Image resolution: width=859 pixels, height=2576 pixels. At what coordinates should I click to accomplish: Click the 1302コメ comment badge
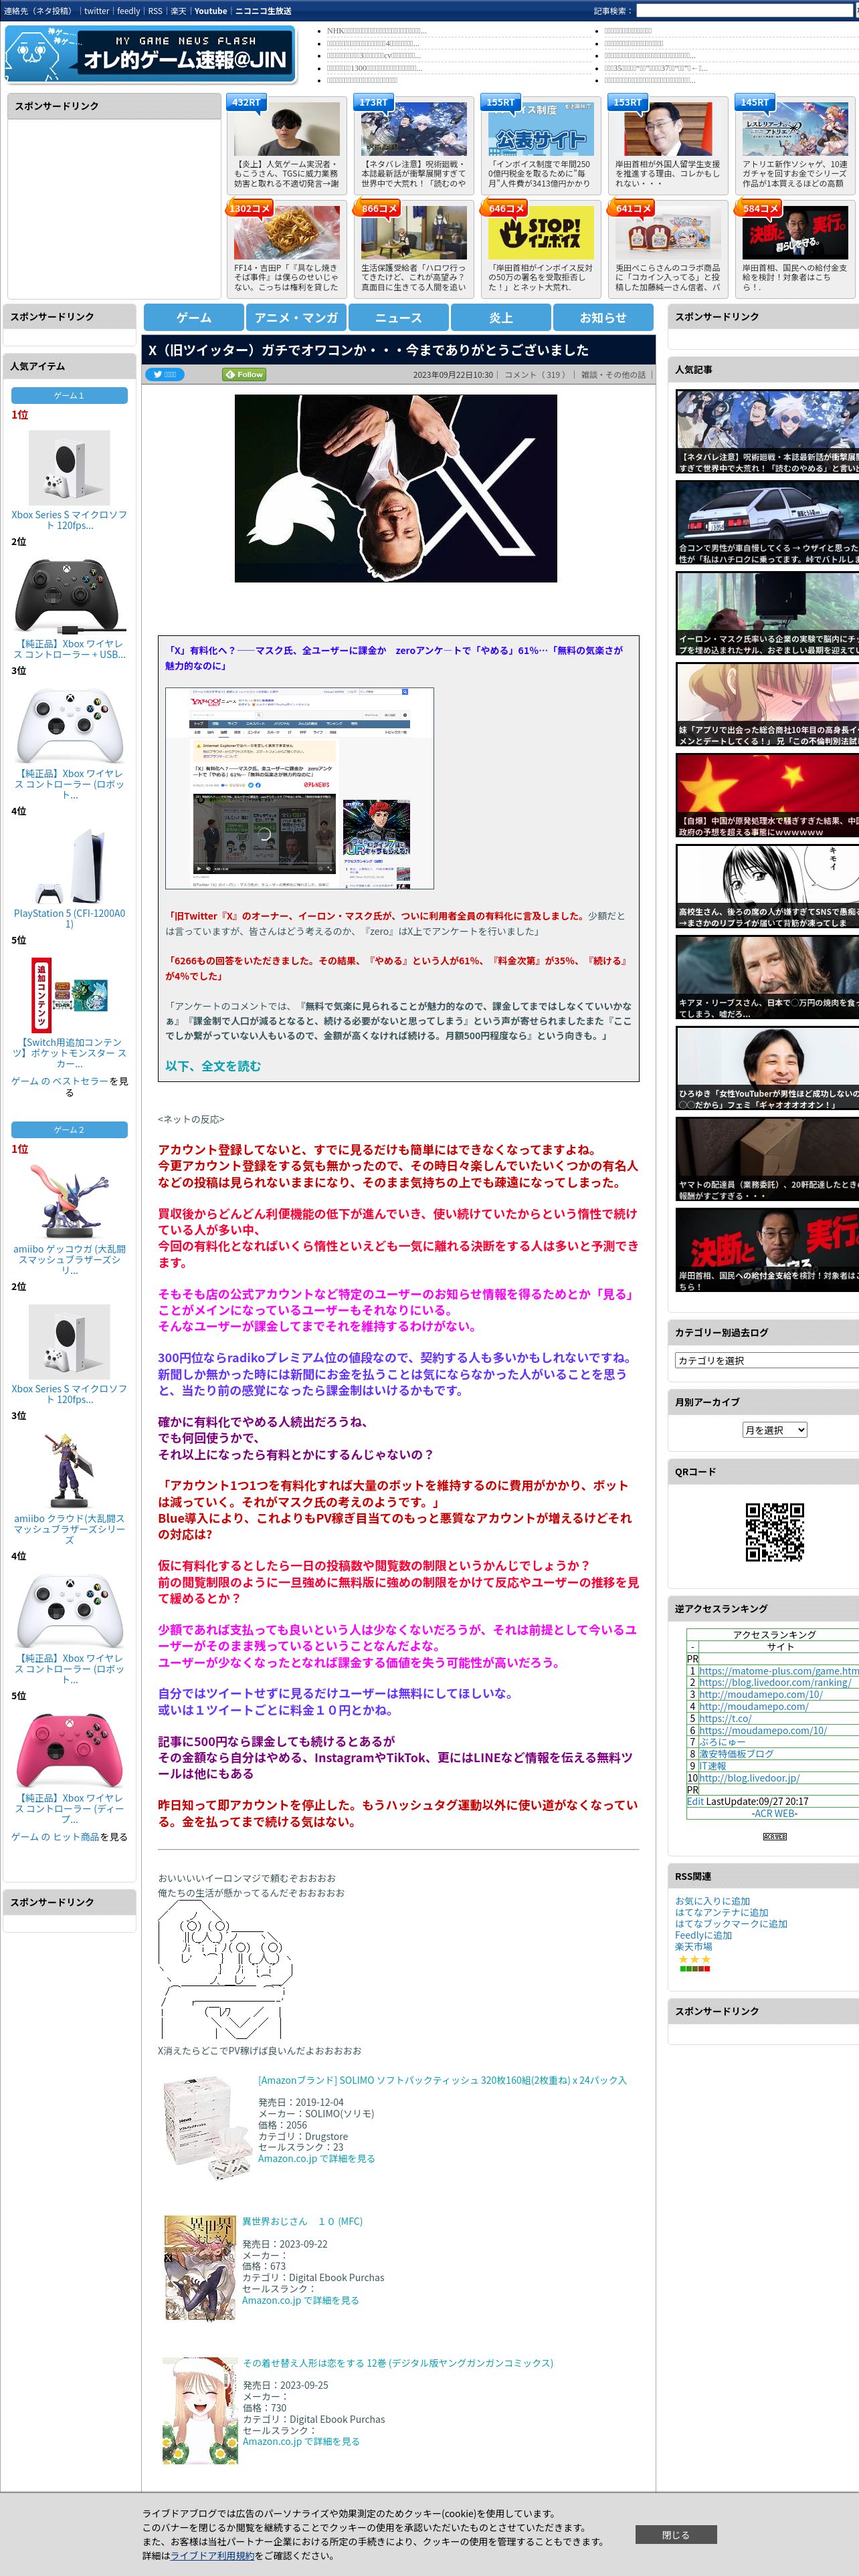click(249, 208)
